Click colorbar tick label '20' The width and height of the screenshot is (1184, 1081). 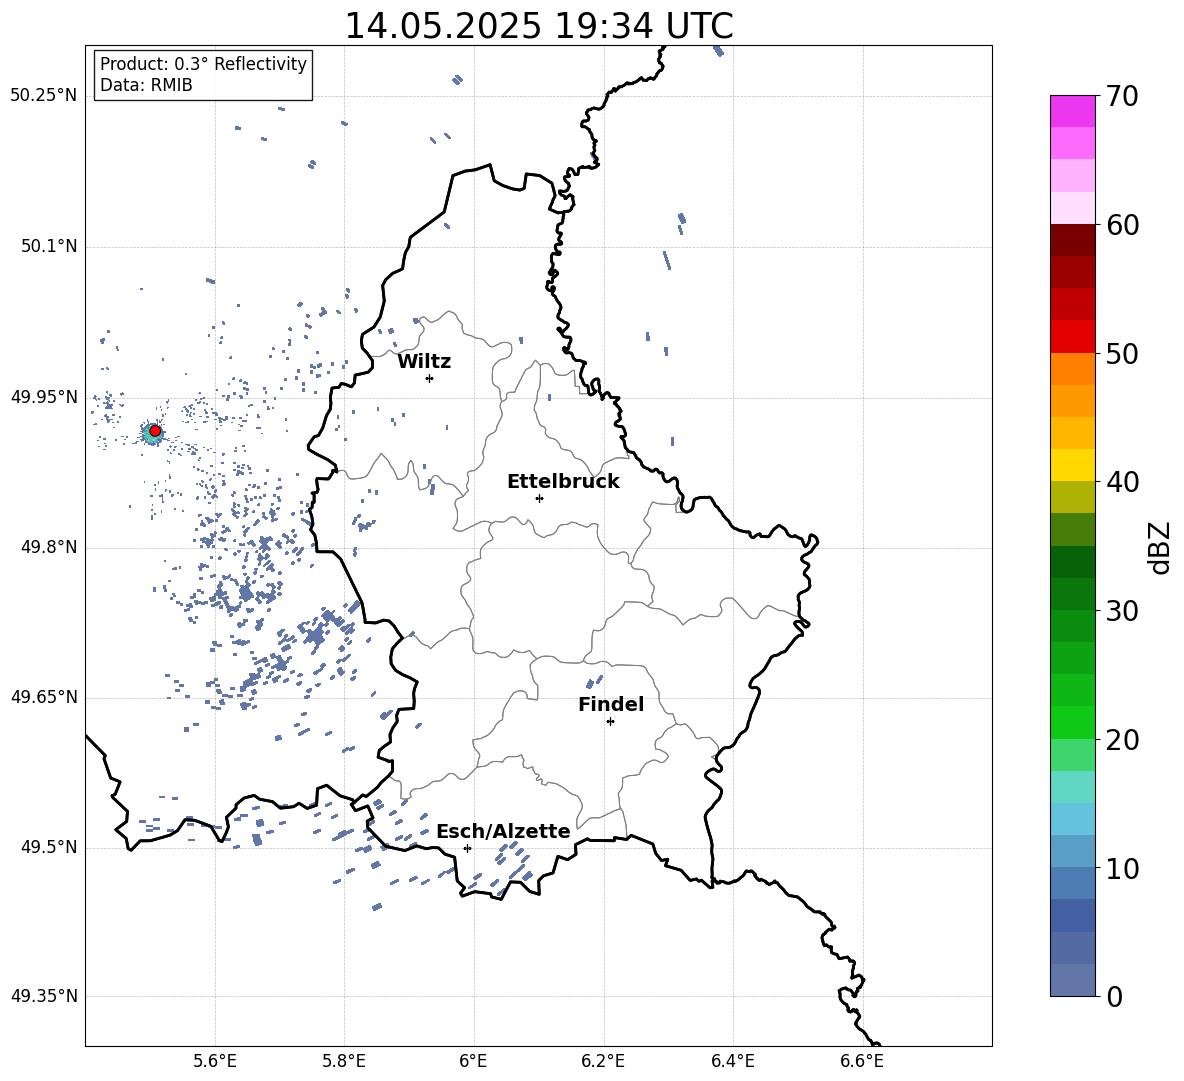(x=1122, y=740)
